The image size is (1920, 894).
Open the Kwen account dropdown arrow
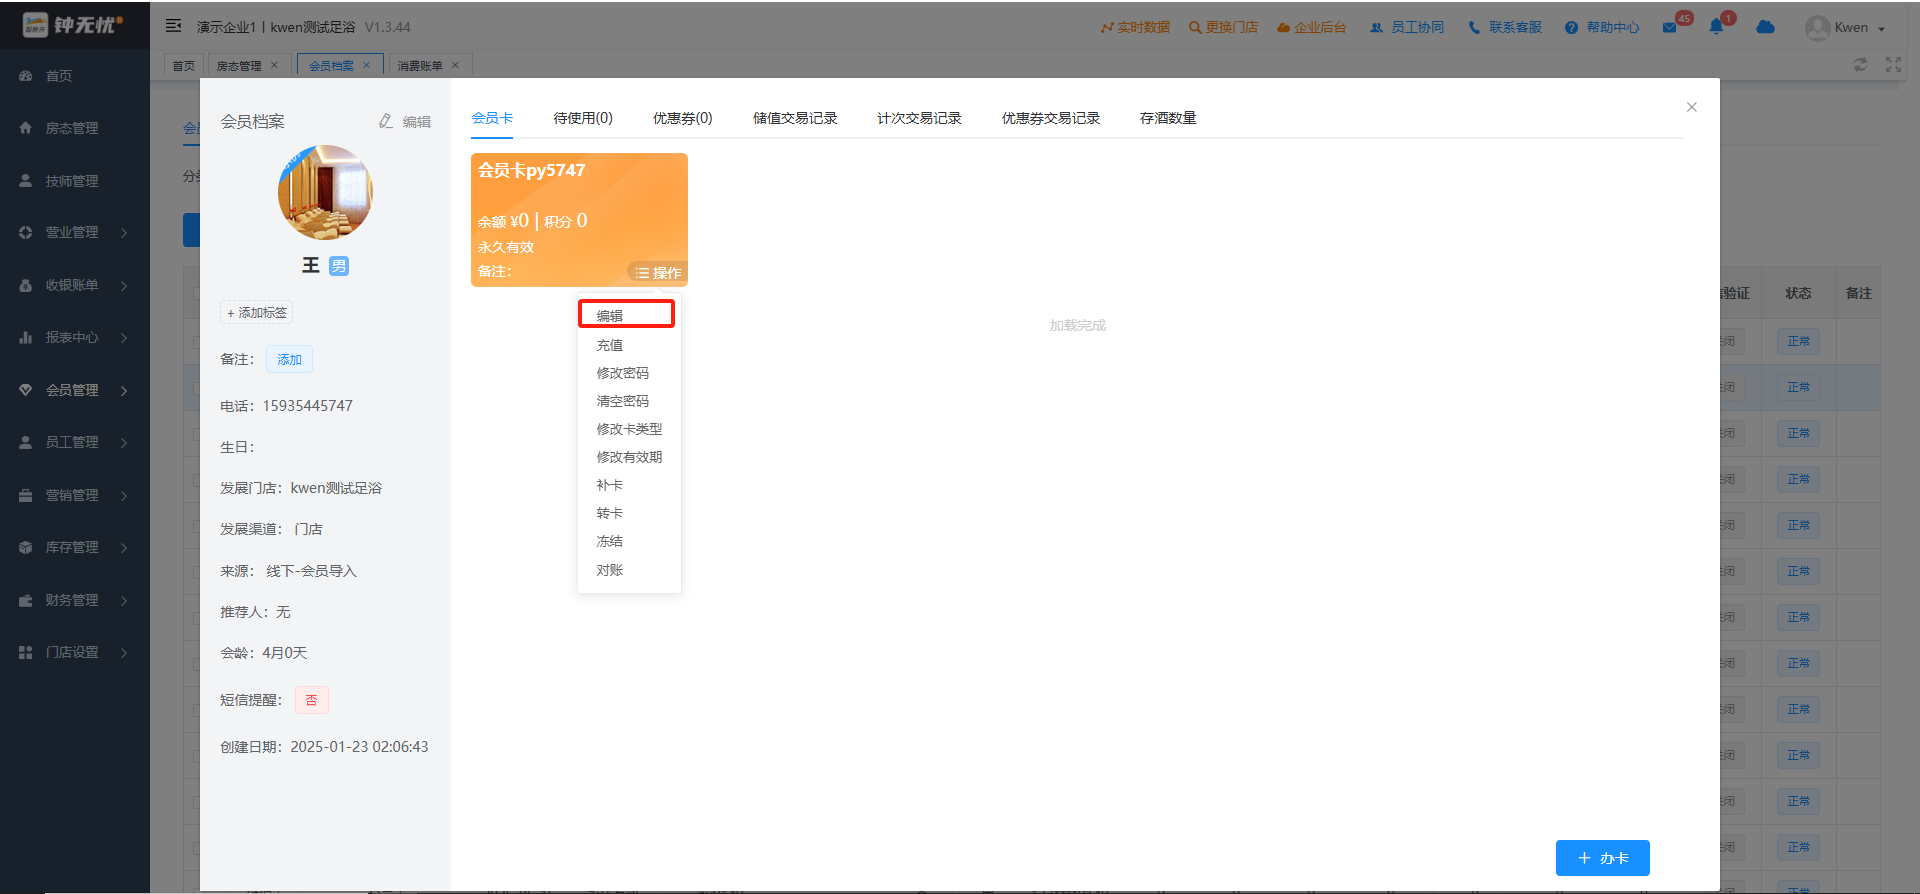point(1881,29)
